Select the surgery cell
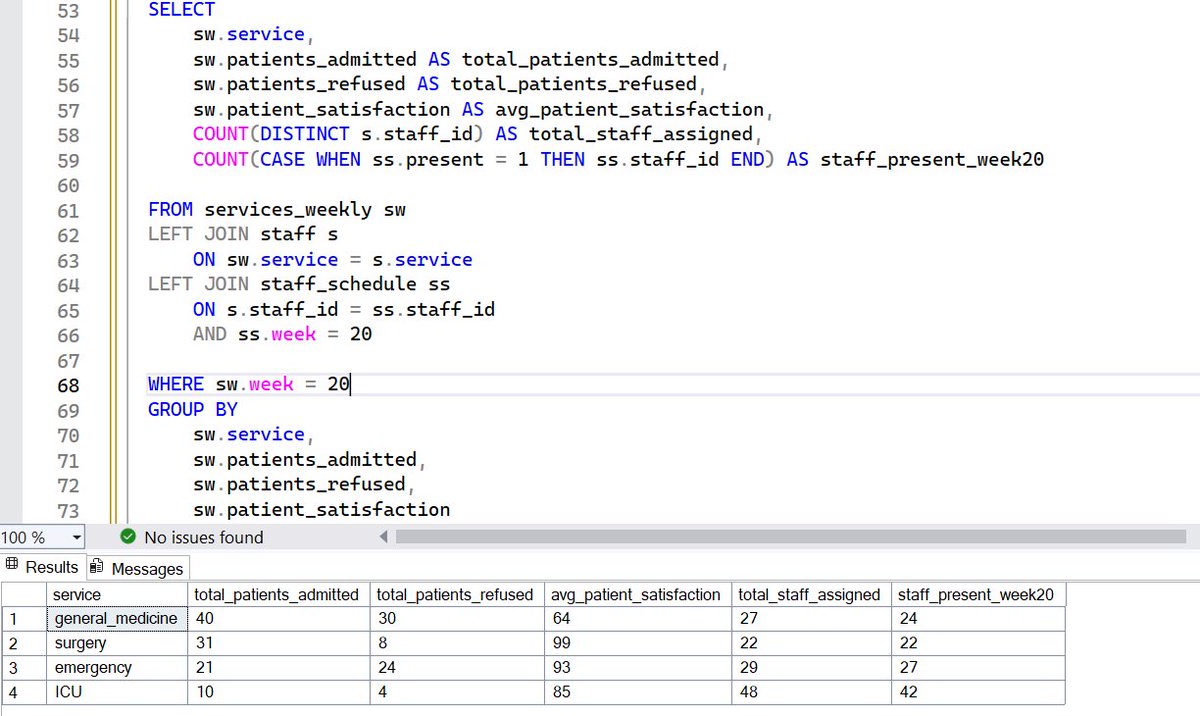 (117, 643)
